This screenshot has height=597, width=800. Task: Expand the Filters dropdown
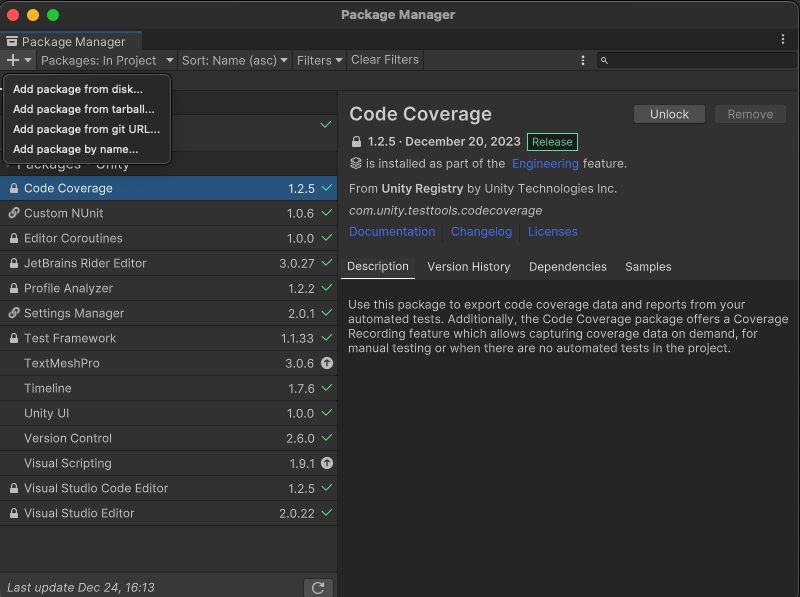pos(319,61)
